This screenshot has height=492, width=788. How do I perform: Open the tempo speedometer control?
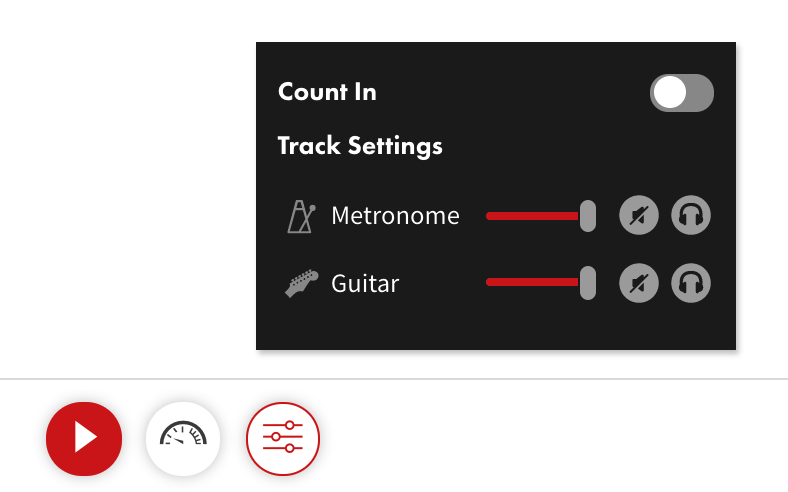tap(183, 438)
